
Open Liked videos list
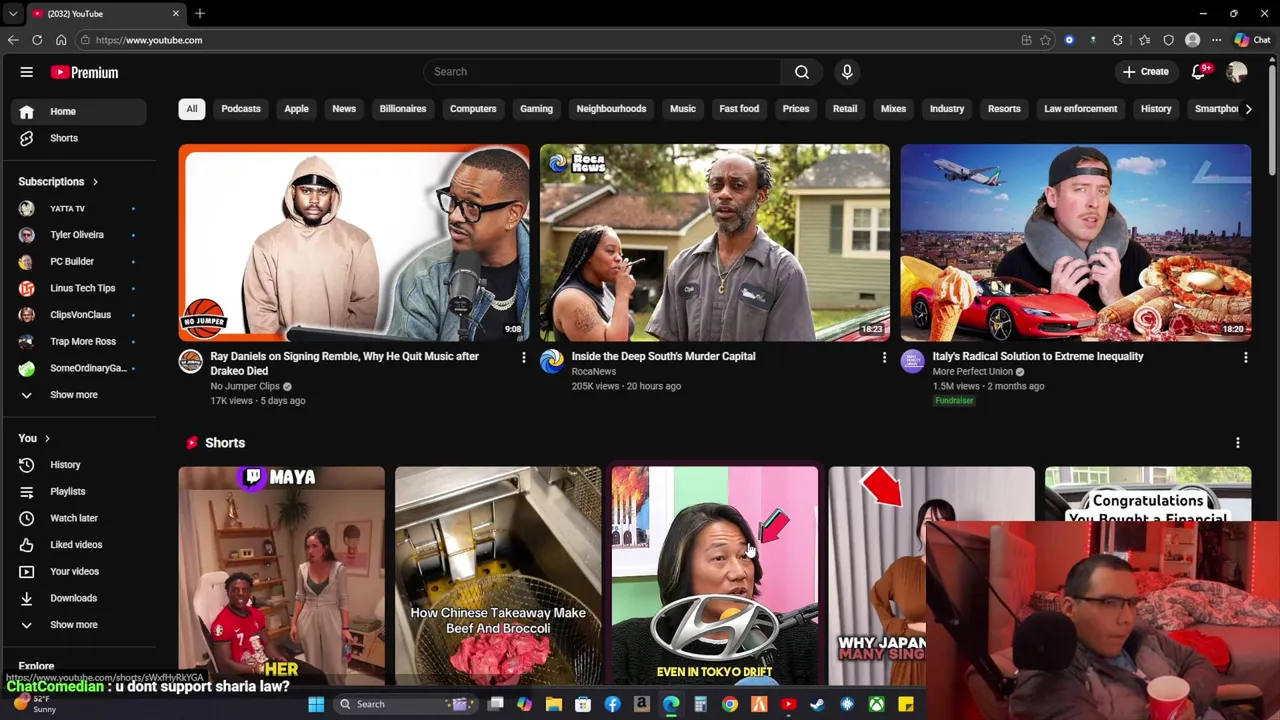[x=80, y=545]
